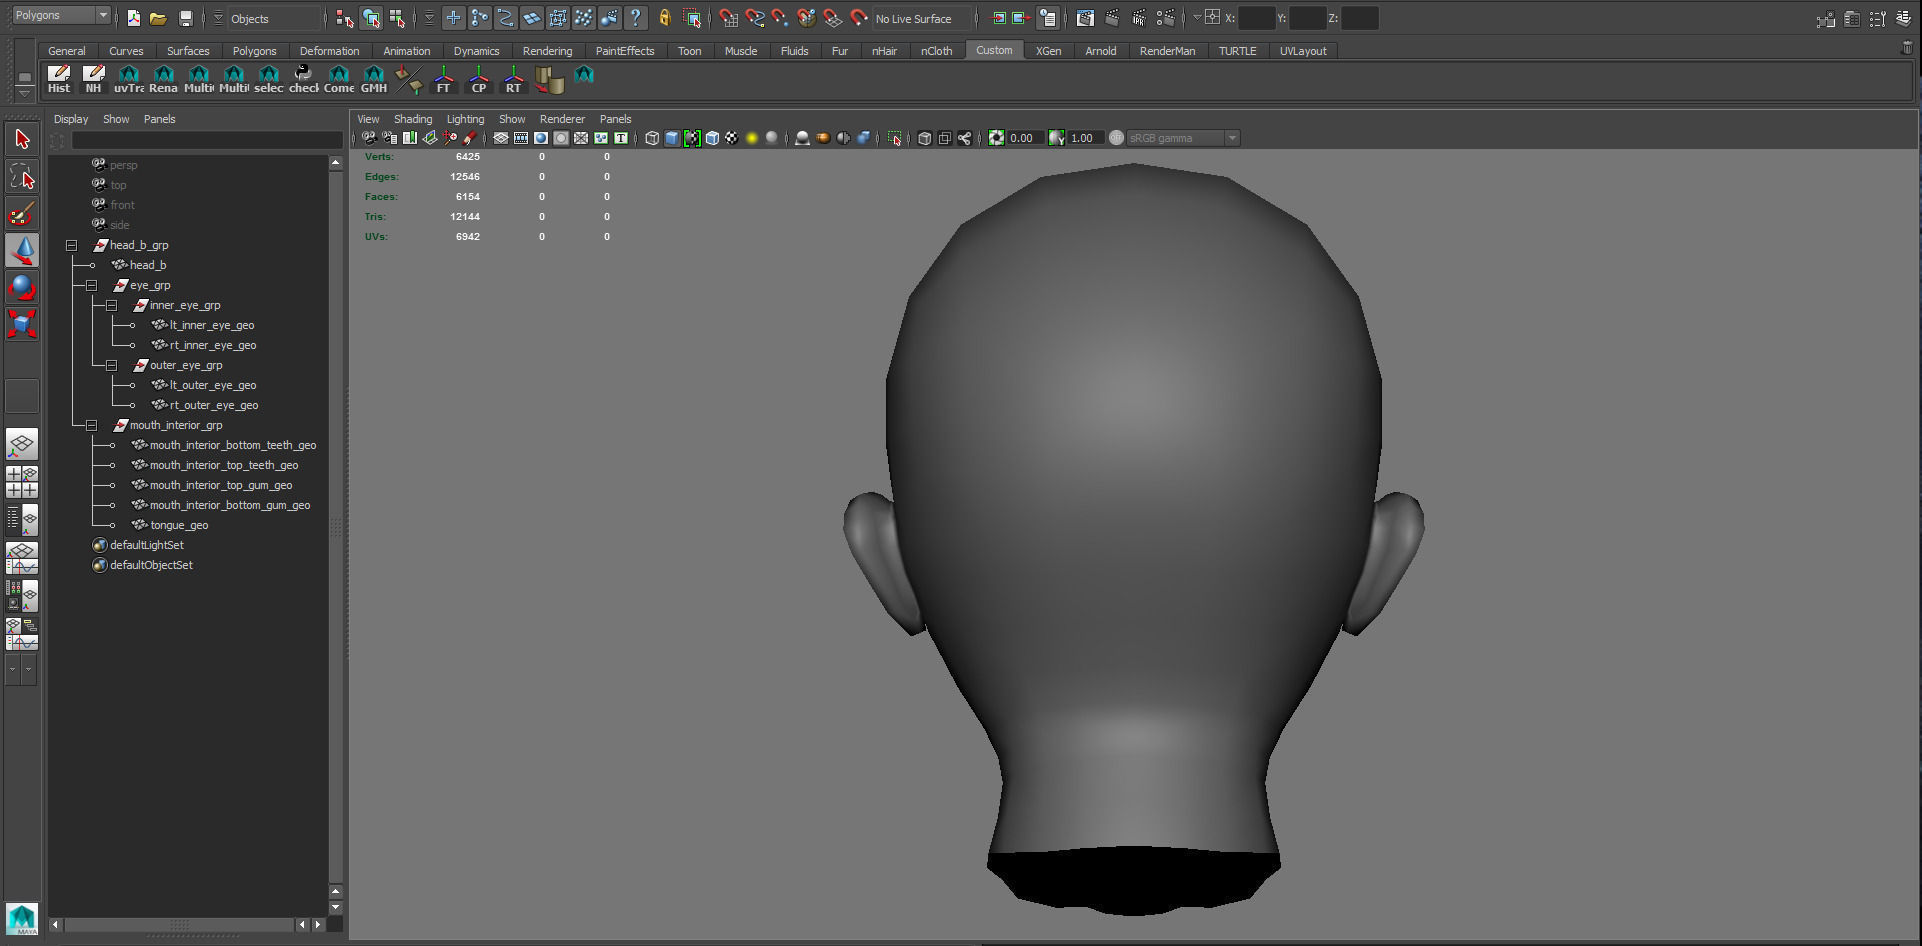Select by object type mode icon
The width and height of the screenshot is (1922, 946).
(x=371, y=18)
